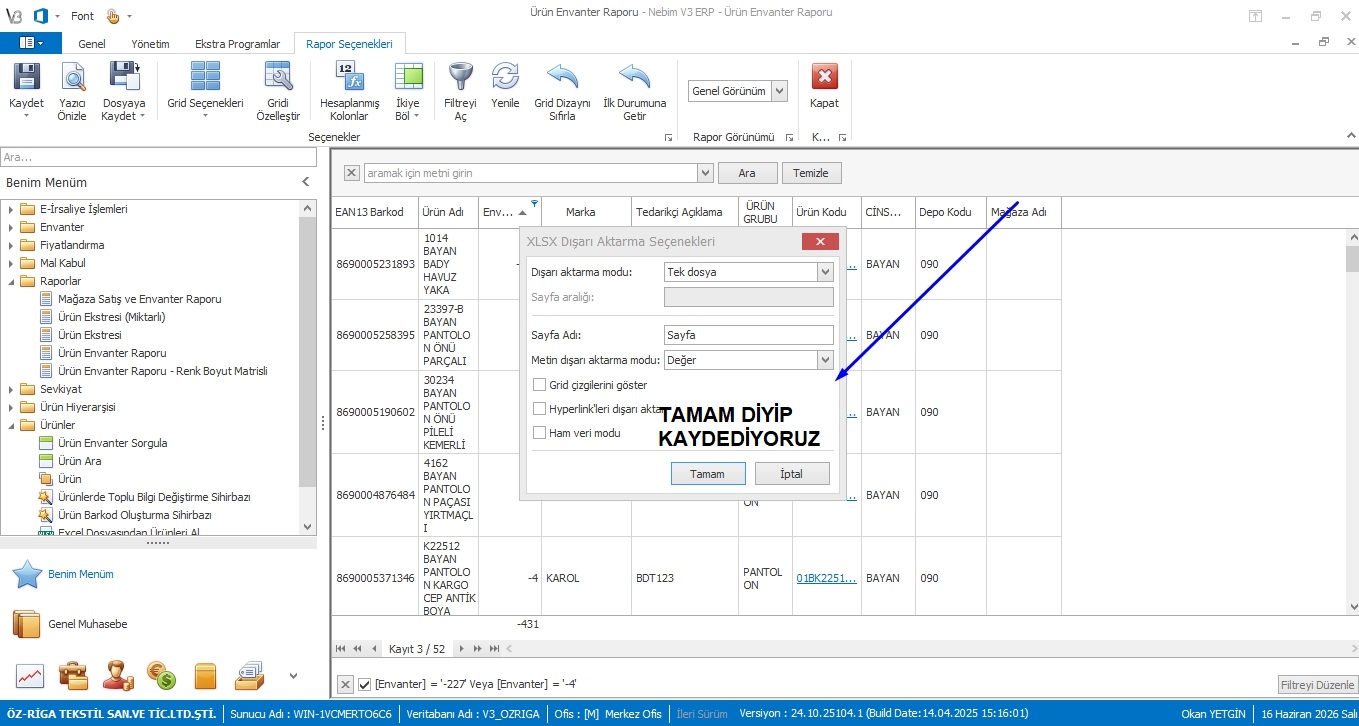Expand more module icons chevron
The image size is (1359, 726).
pyautogui.click(x=293, y=677)
